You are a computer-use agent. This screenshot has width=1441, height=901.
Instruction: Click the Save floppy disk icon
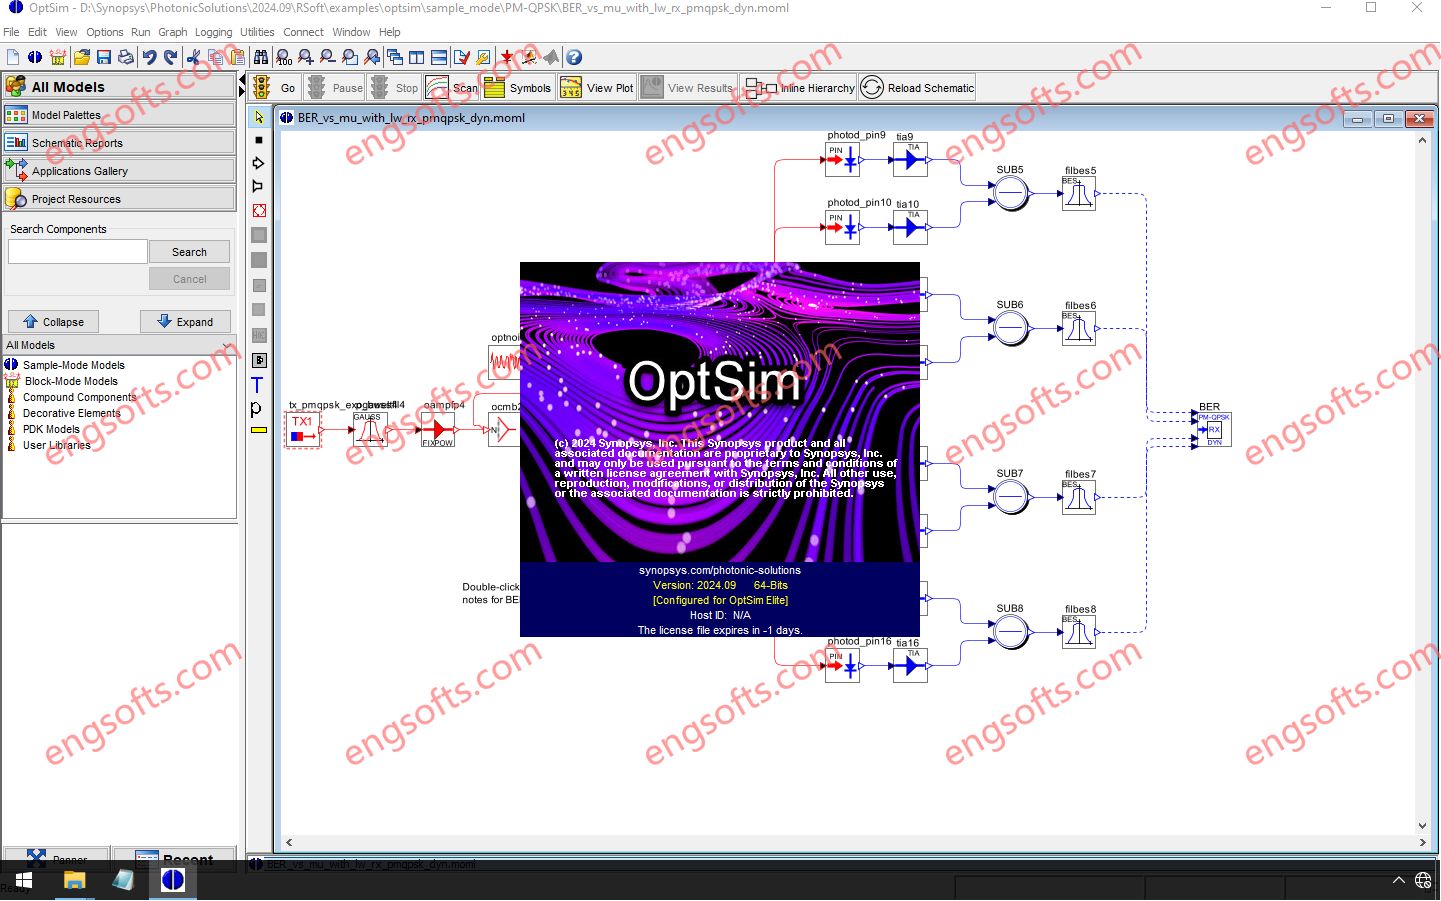[x=104, y=58]
